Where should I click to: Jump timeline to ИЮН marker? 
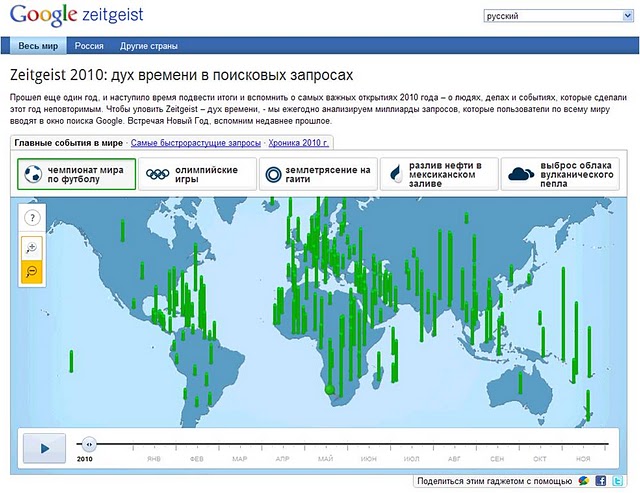click(x=369, y=459)
